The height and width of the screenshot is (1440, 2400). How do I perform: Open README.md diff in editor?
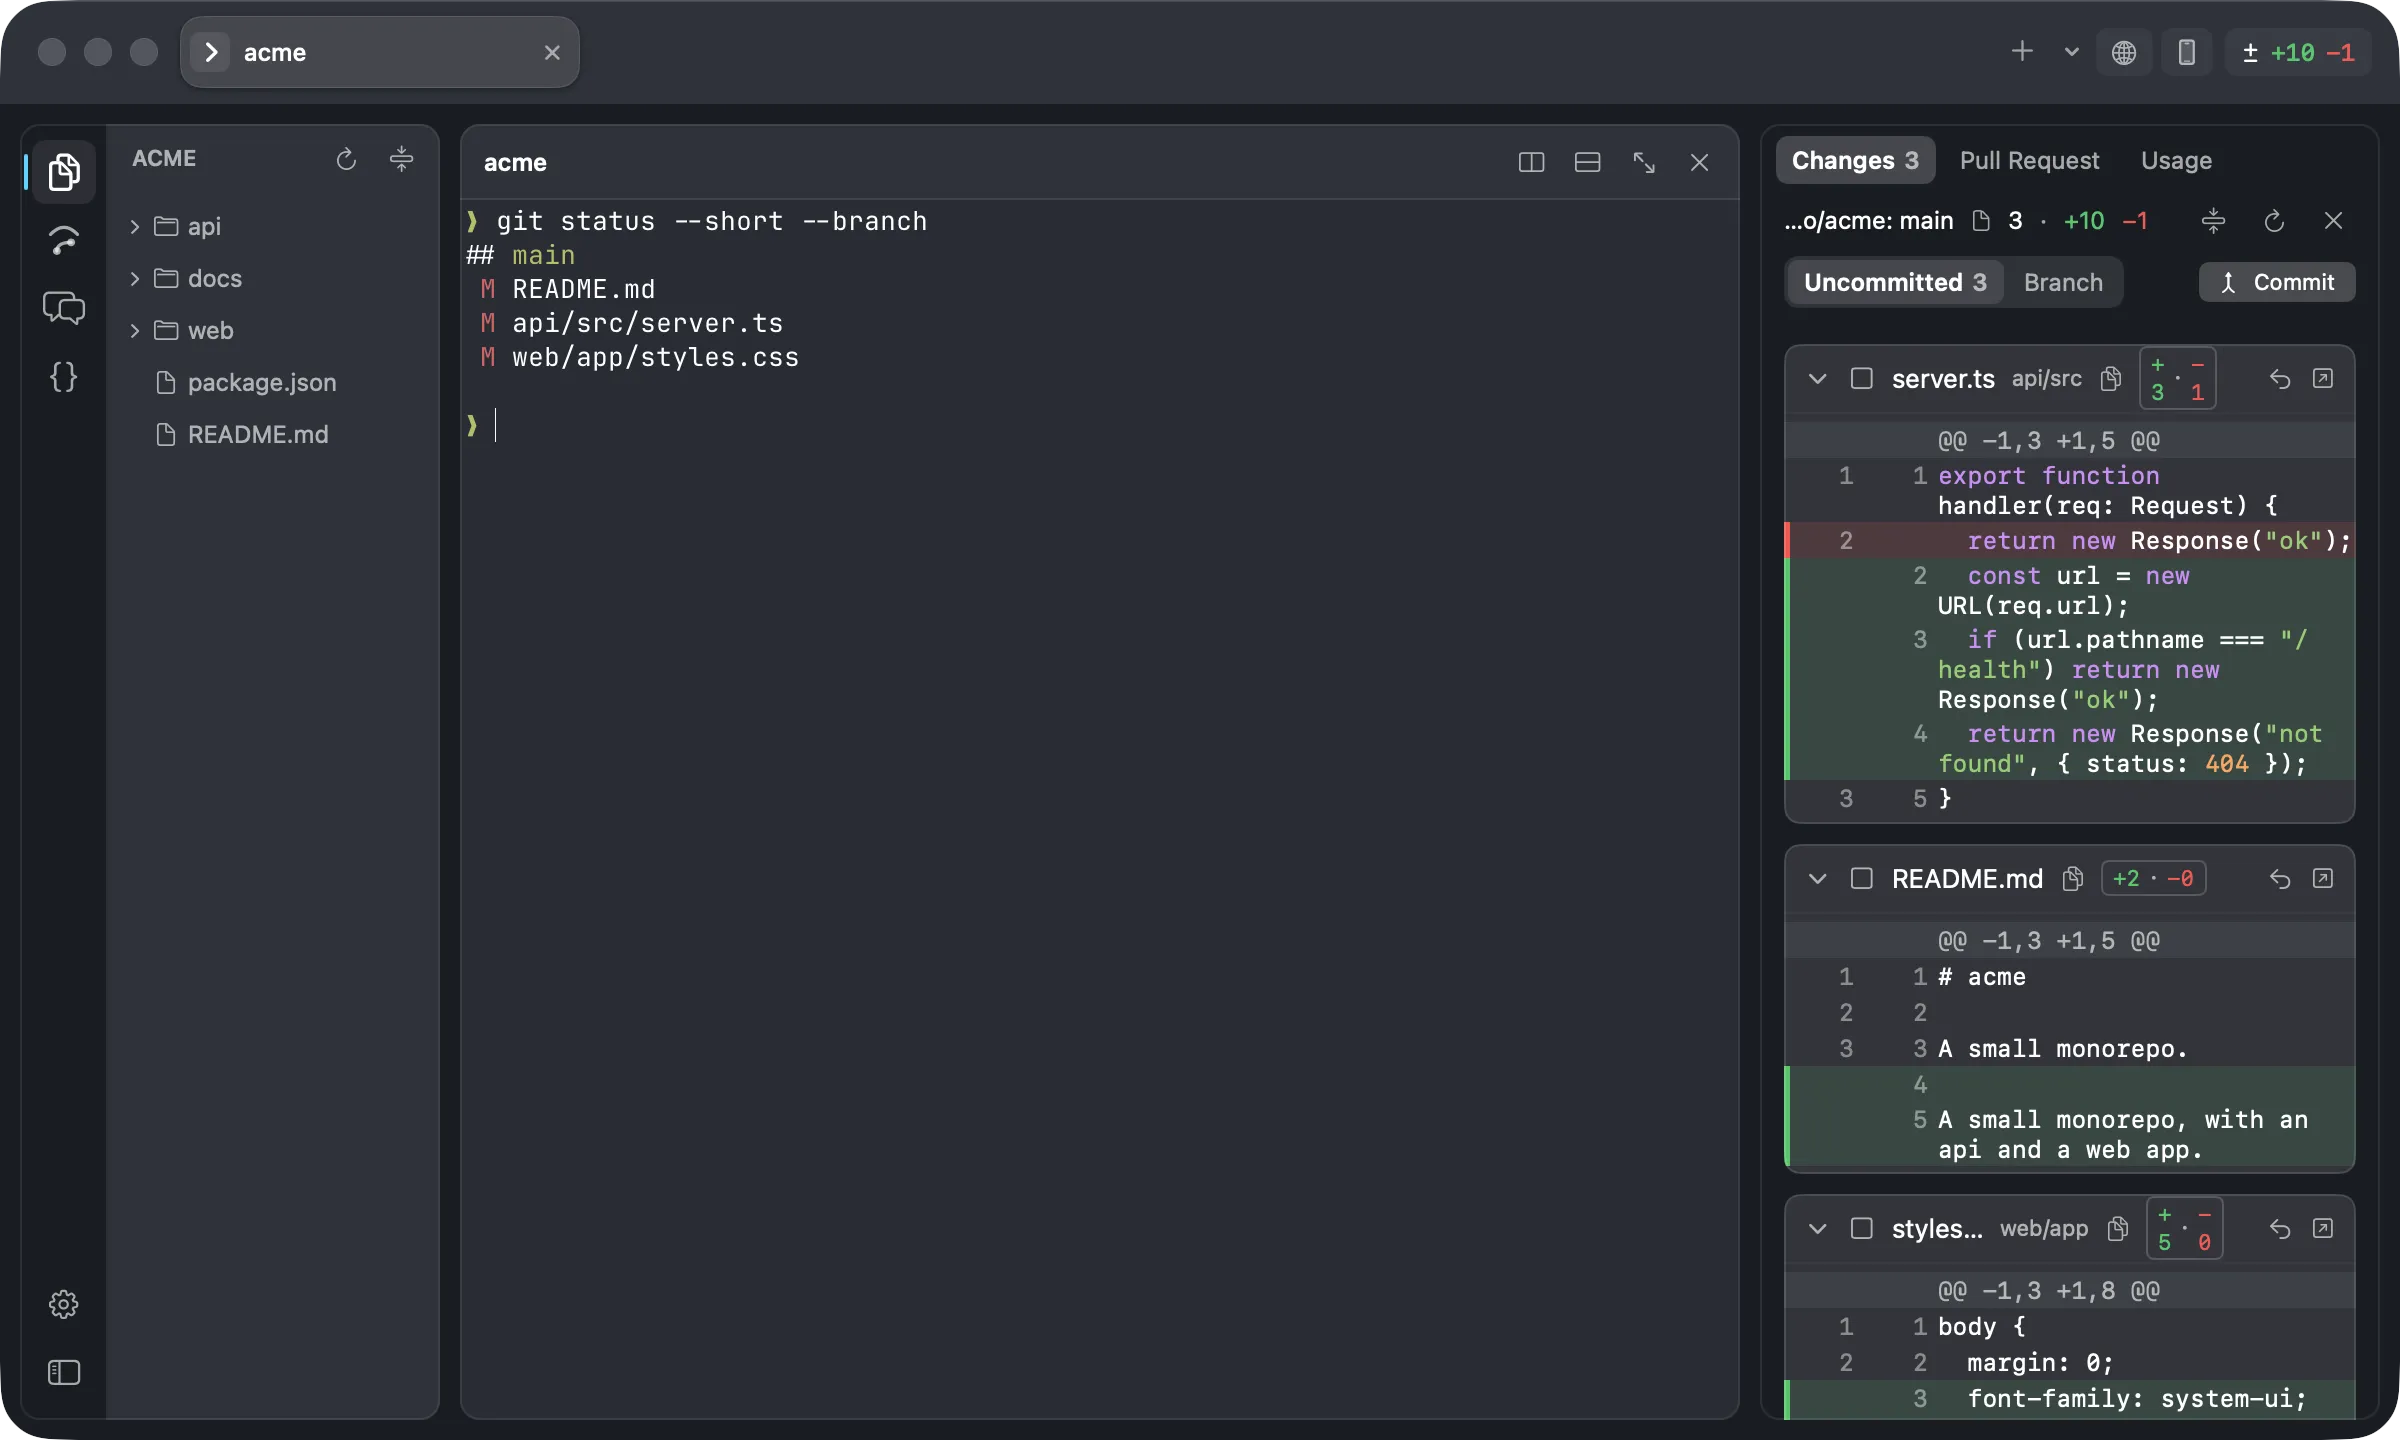point(2323,878)
